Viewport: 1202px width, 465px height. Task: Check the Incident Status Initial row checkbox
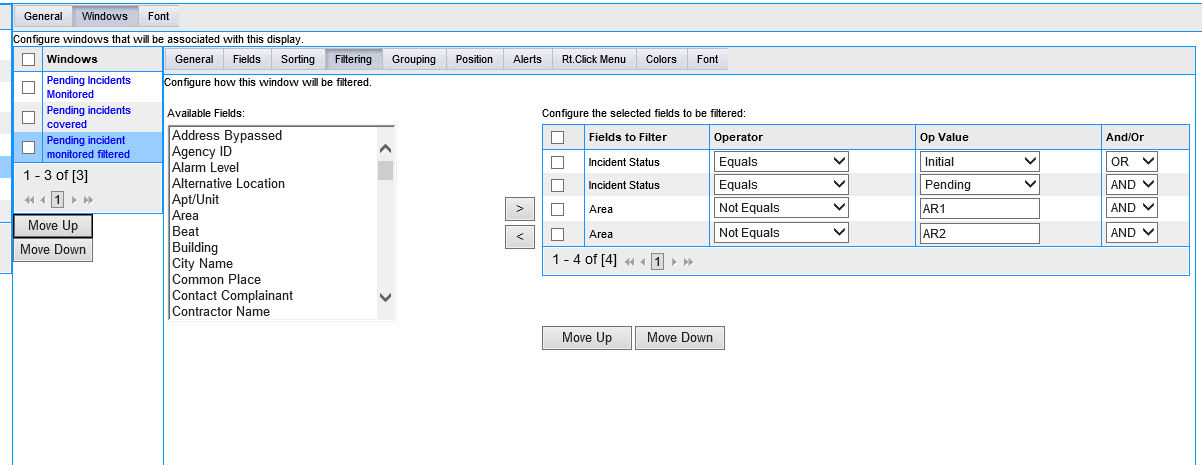pyautogui.click(x=558, y=162)
